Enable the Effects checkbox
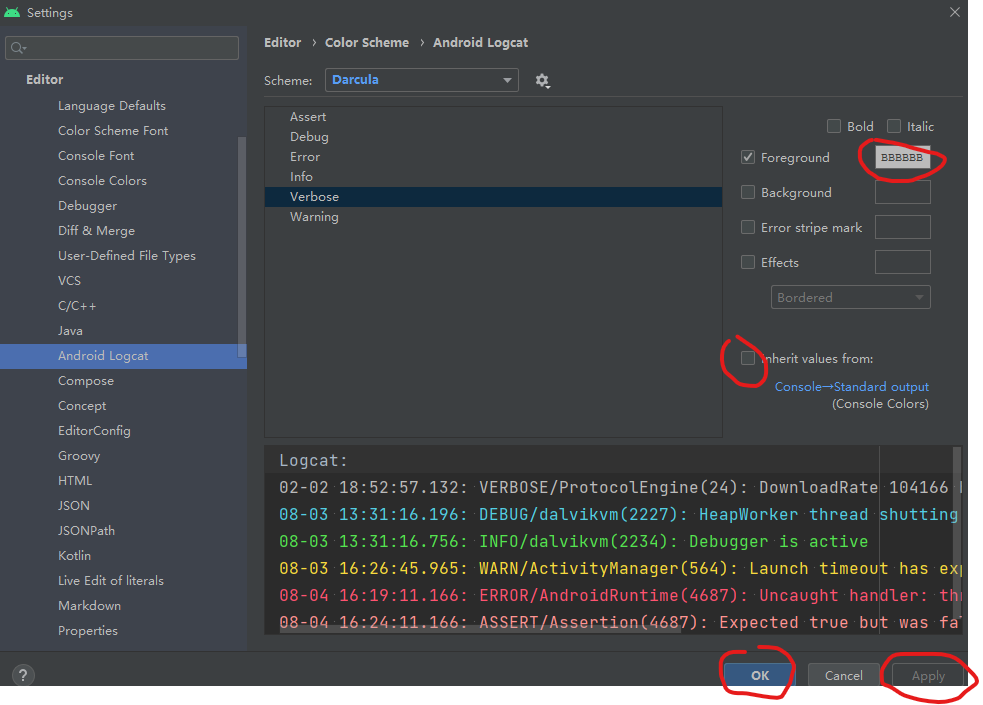Screen dimensions: 983x705 pyautogui.click(x=748, y=263)
